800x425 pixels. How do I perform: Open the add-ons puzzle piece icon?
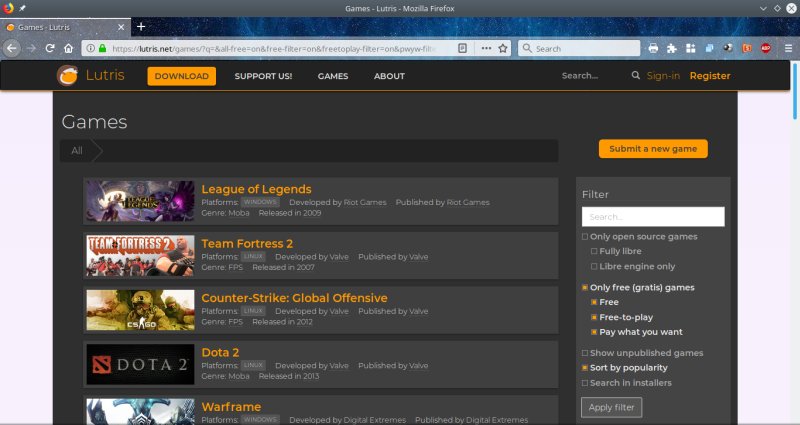click(672, 48)
